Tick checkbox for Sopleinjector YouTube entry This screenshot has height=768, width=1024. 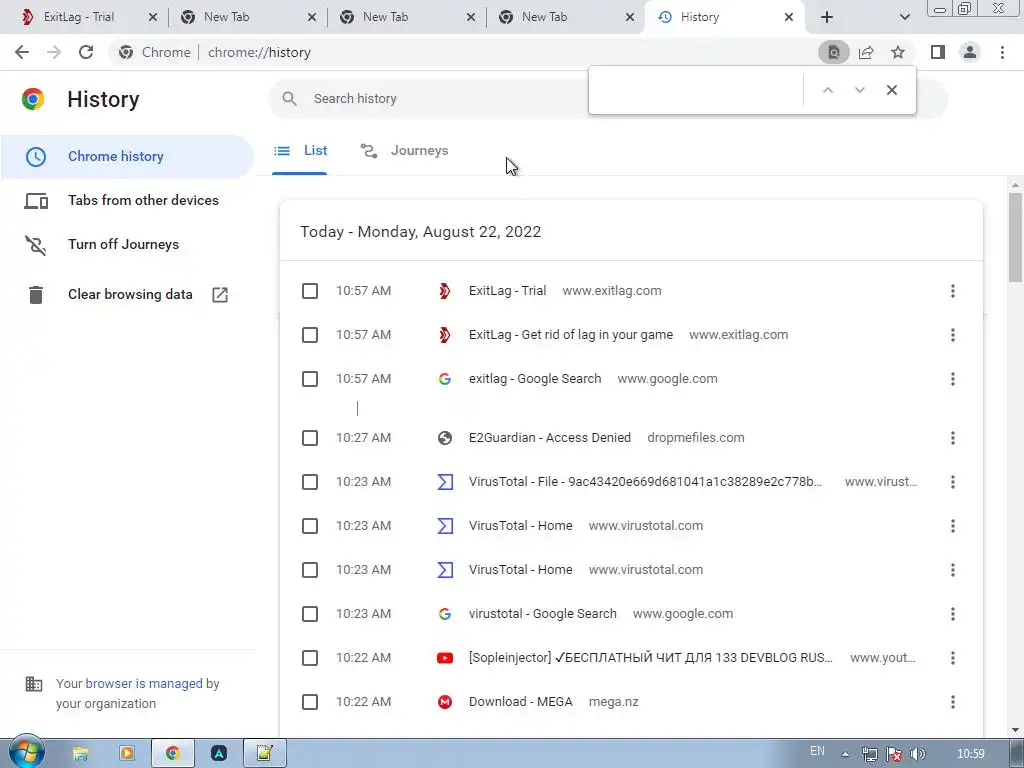tap(310, 658)
